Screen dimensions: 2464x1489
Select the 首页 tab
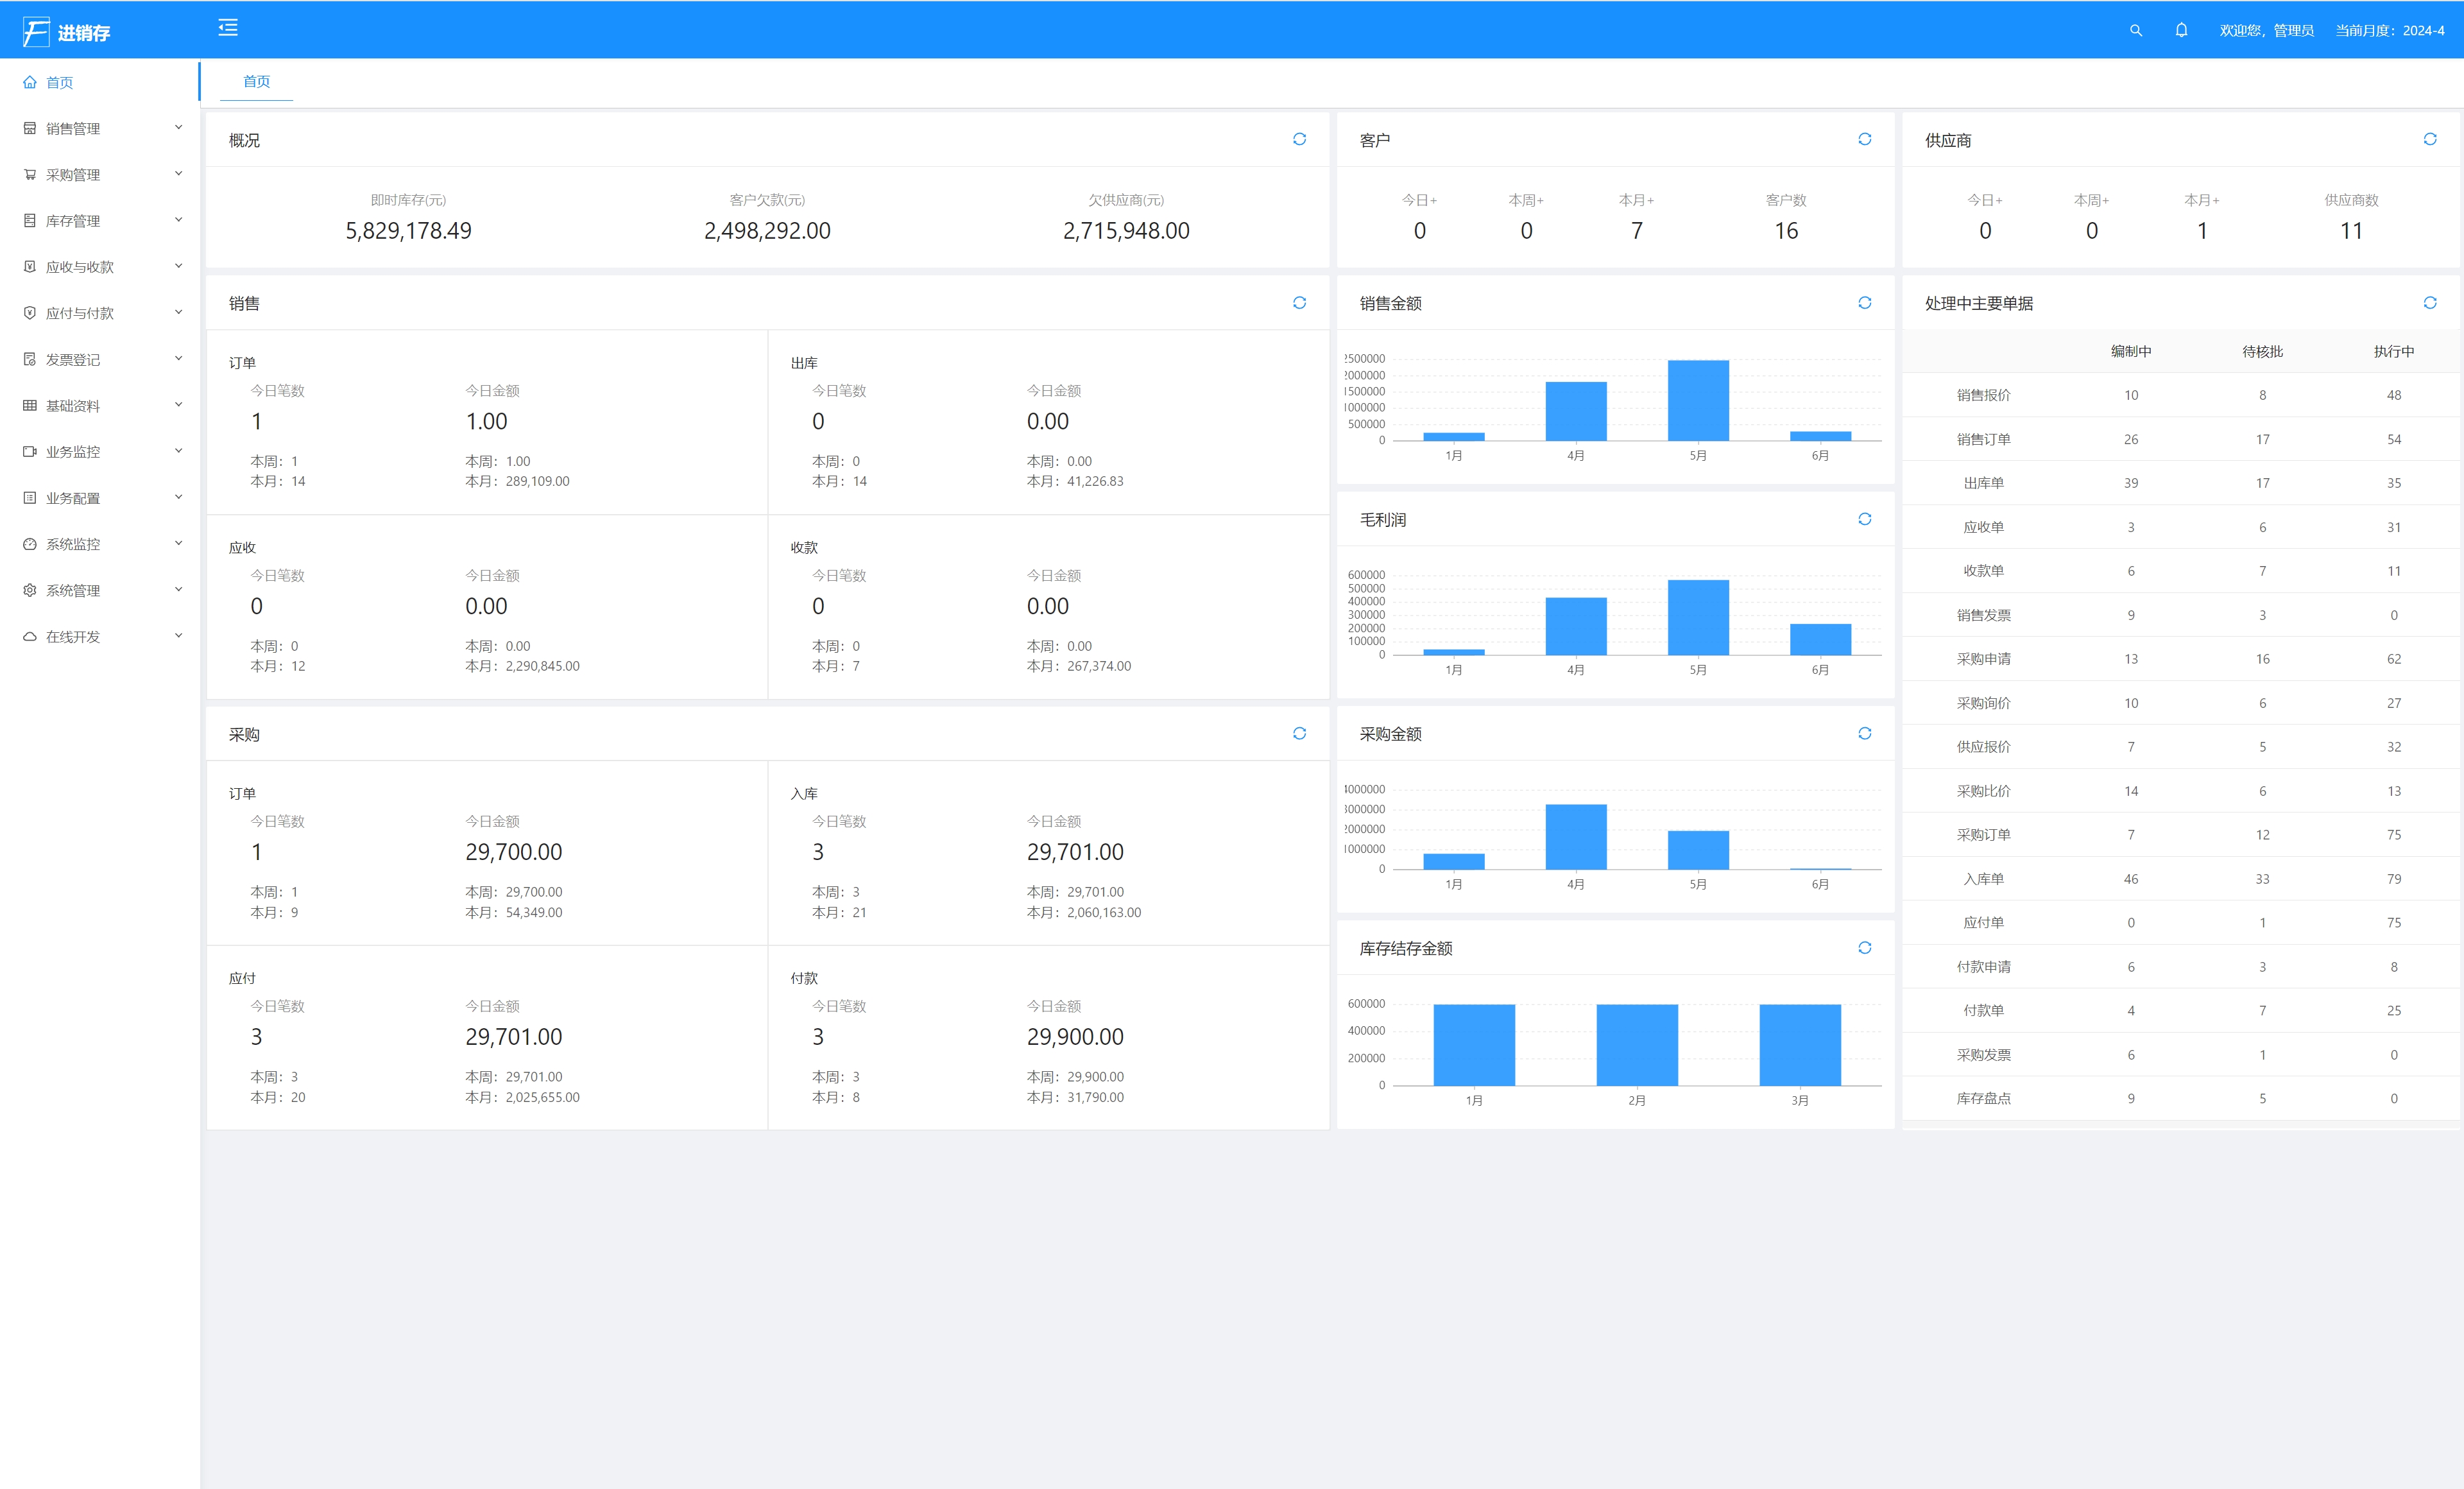pos(256,81)
